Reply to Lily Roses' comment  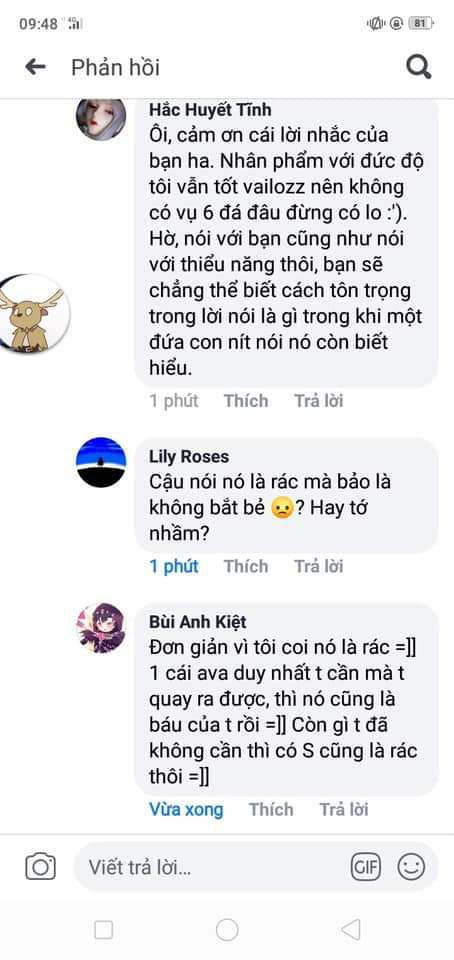click(318, 566)
